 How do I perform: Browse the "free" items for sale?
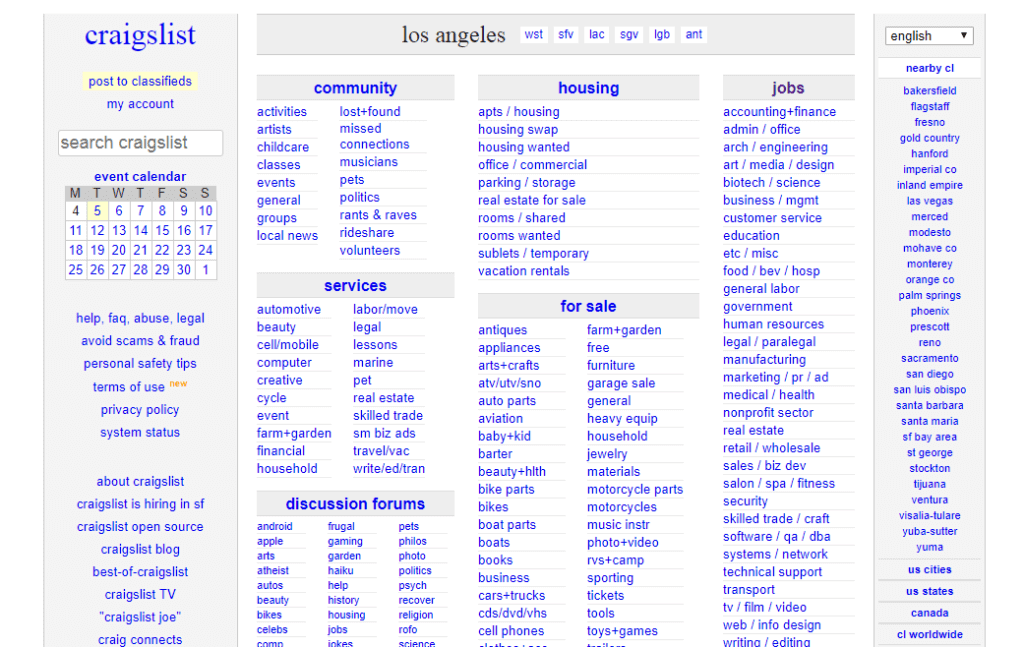pyautogui.click(x=597, y=347)
